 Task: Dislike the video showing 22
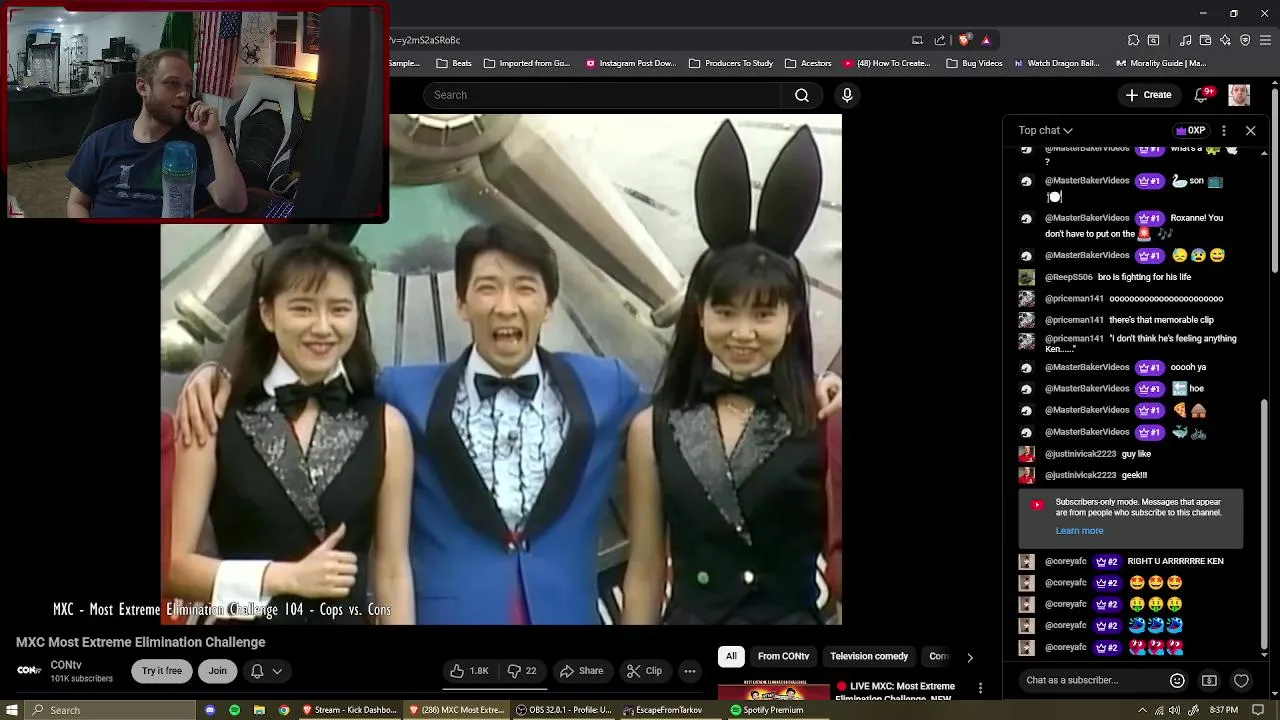(521, 671)
